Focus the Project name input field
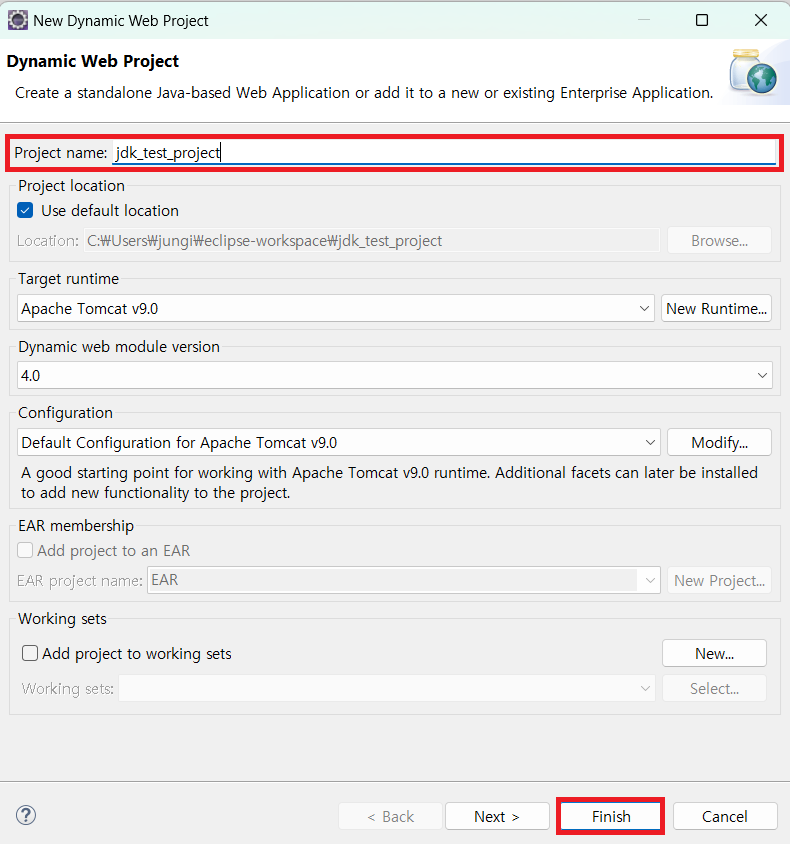The height and width of the screenshot is (844, 791). click(444, 153)
